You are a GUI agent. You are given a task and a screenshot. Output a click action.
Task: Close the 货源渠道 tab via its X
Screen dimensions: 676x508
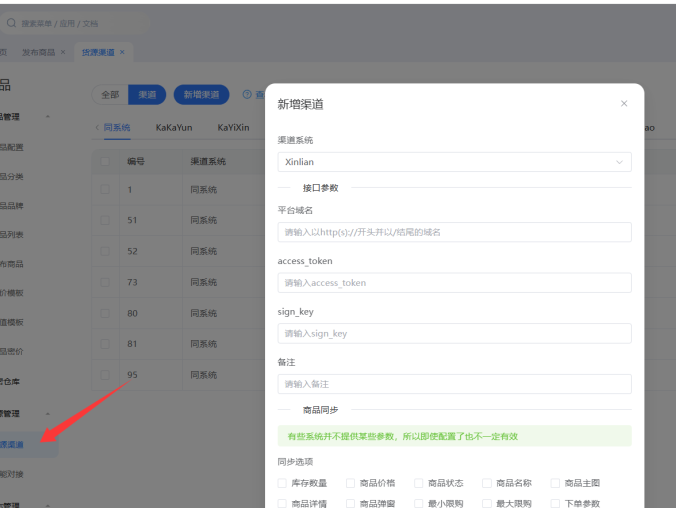[122, 51]
